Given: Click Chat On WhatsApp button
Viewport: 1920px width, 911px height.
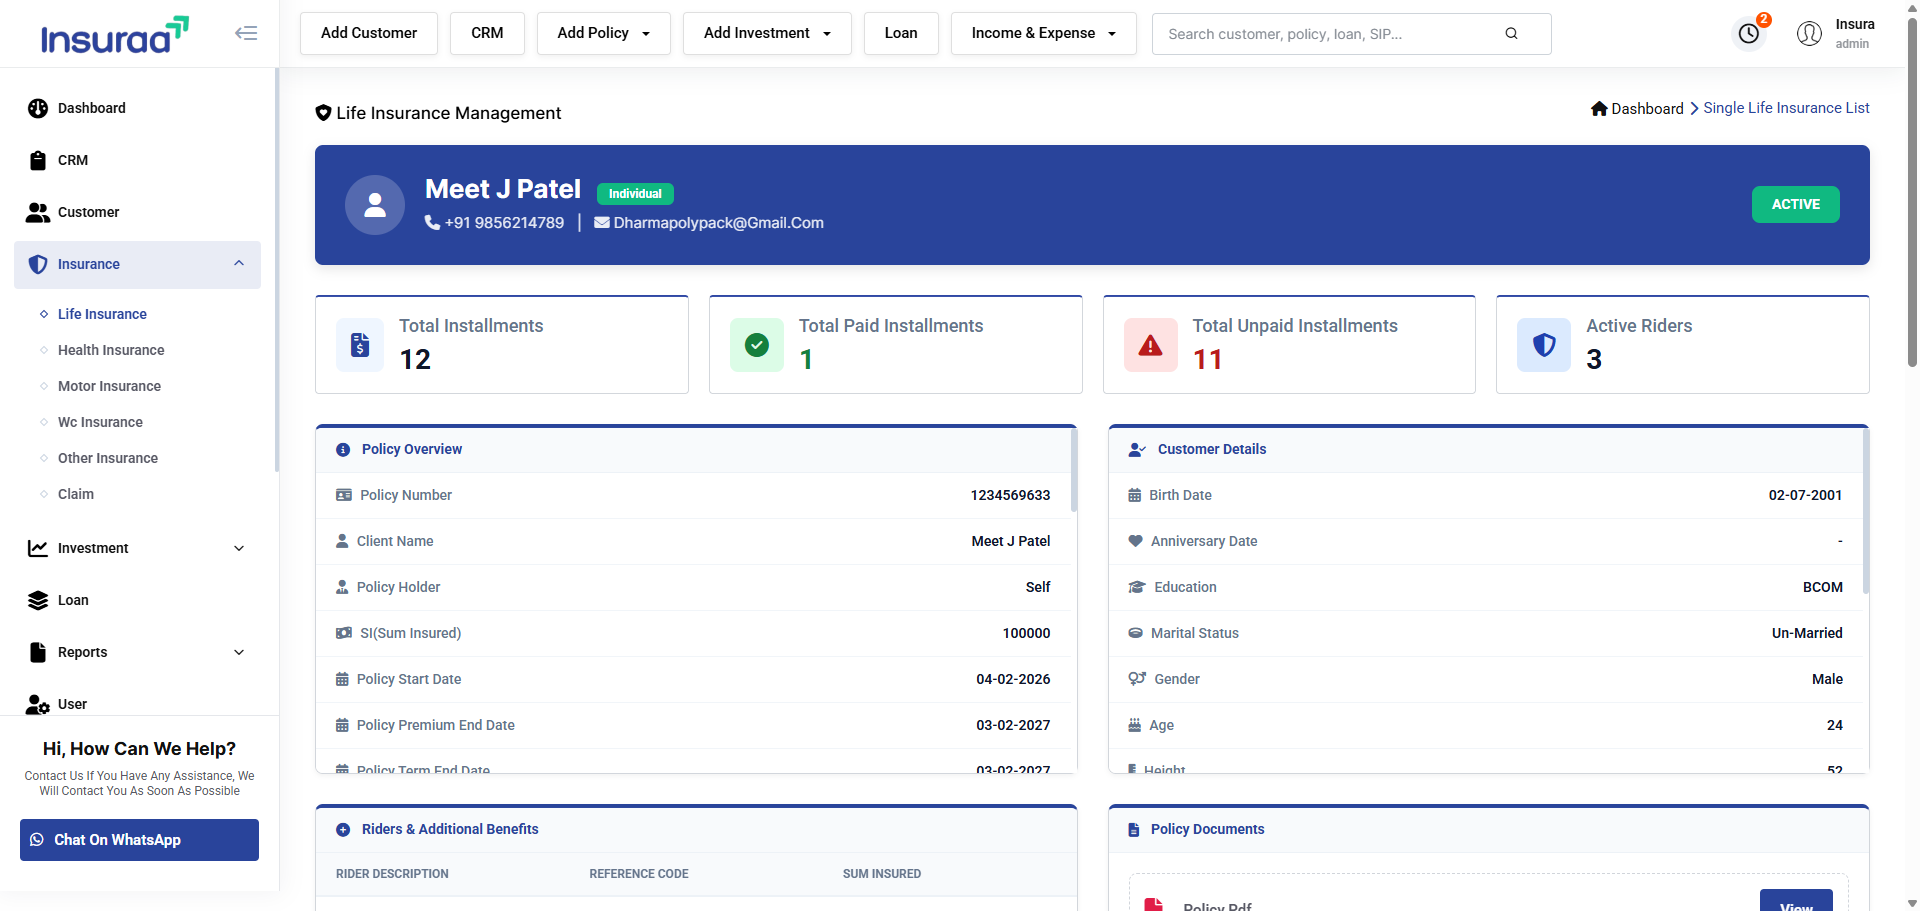Looking at the screenshot, I should (139, 840).
